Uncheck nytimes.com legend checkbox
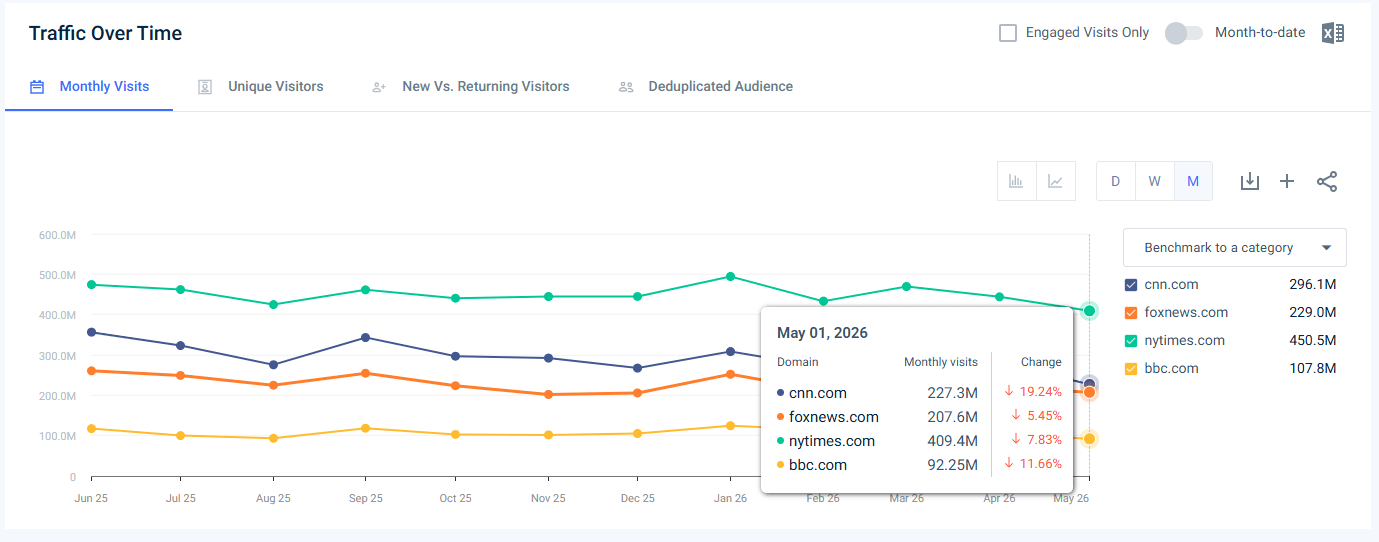Viewport: 1379px width, 542px height. pyautogui.click(x=1131, y=340)
